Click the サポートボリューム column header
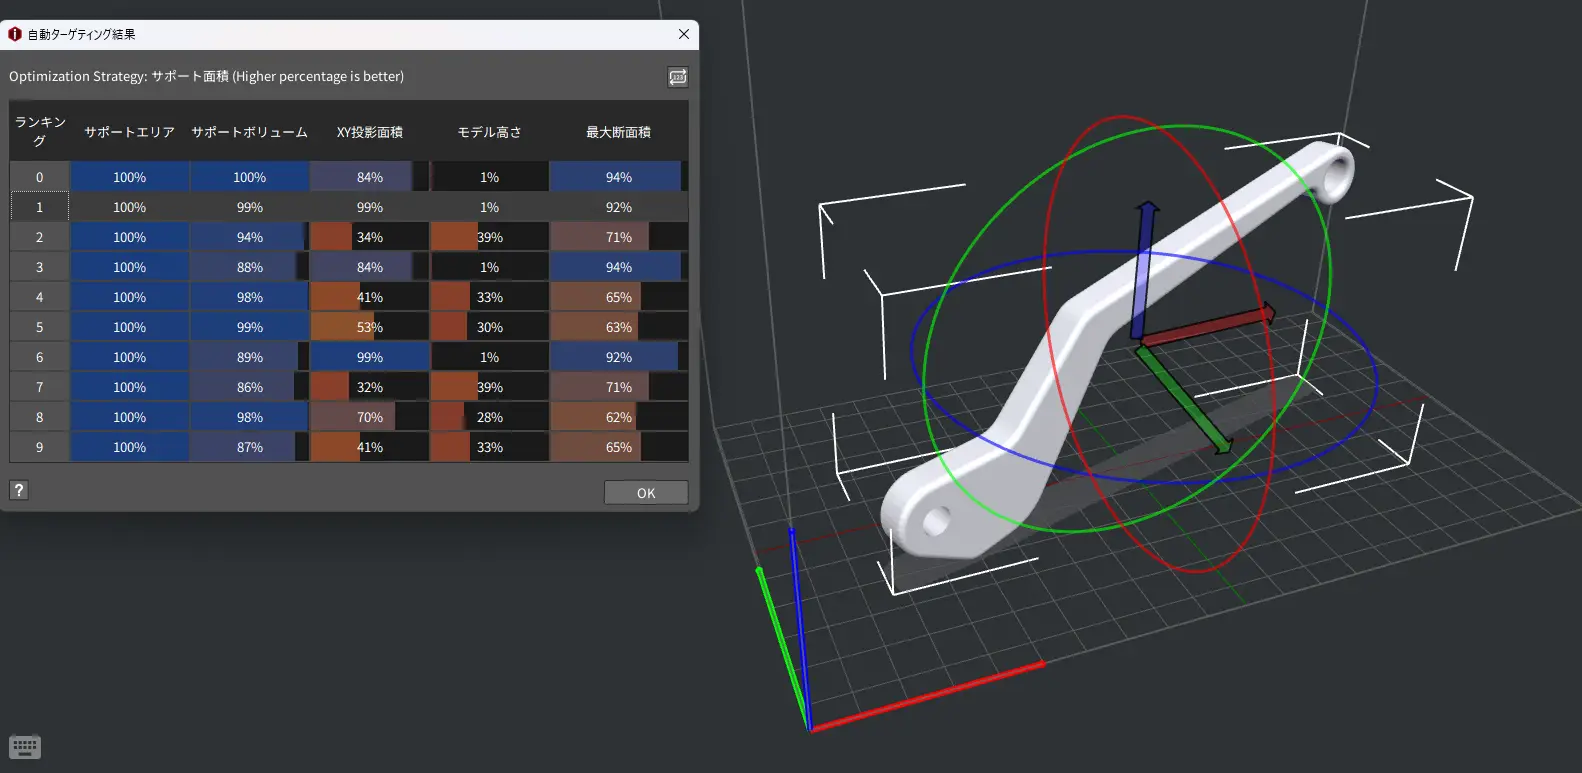Viewport: 1582px width, 773px height. (x=249, y=132)
